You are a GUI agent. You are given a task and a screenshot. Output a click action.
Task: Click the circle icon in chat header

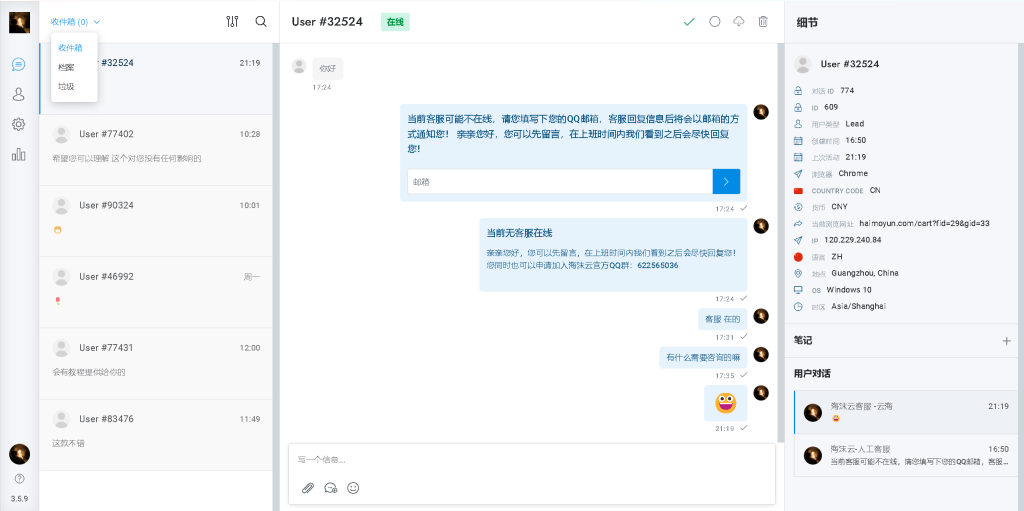714,22
